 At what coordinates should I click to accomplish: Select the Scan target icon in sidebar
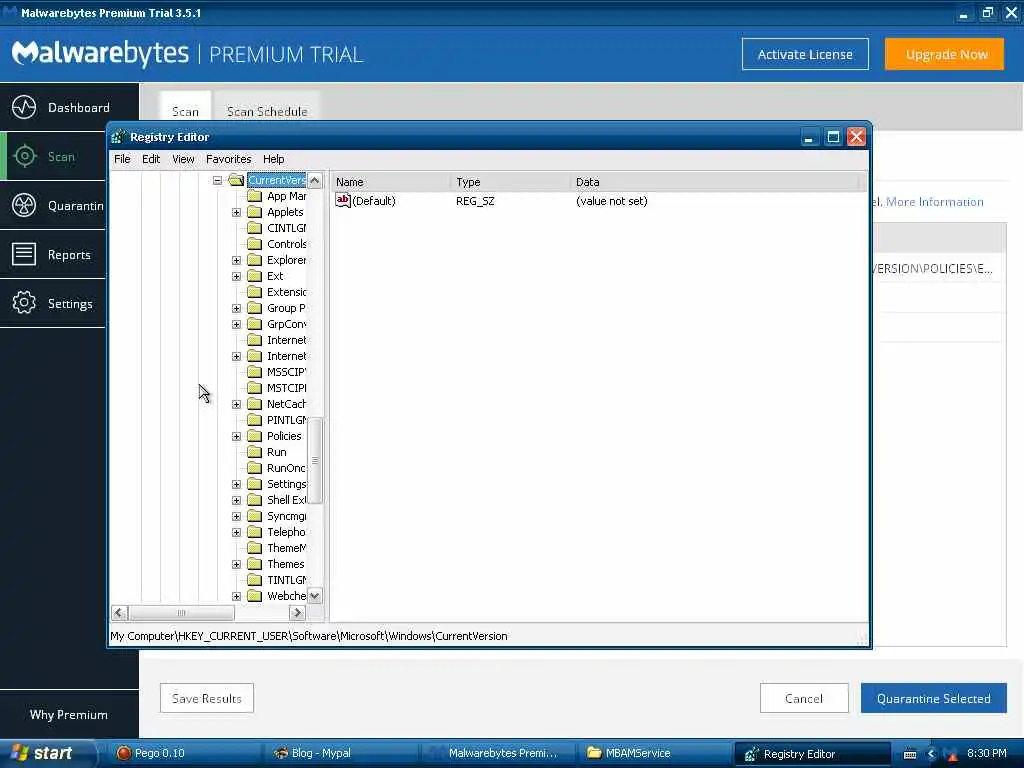point(25,156)
